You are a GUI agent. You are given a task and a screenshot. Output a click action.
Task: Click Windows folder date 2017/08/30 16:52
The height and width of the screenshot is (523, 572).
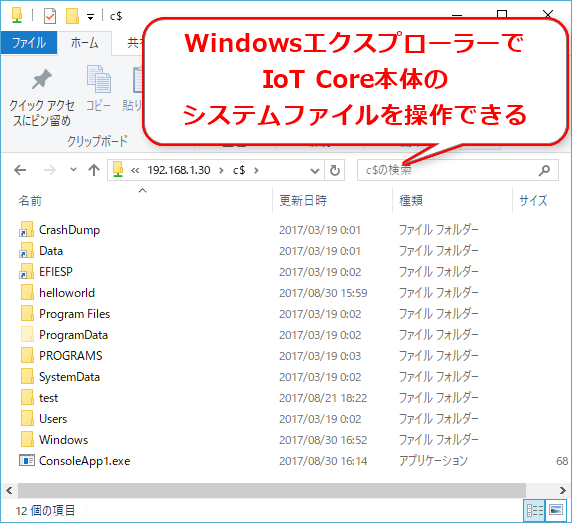click(323, 440)
